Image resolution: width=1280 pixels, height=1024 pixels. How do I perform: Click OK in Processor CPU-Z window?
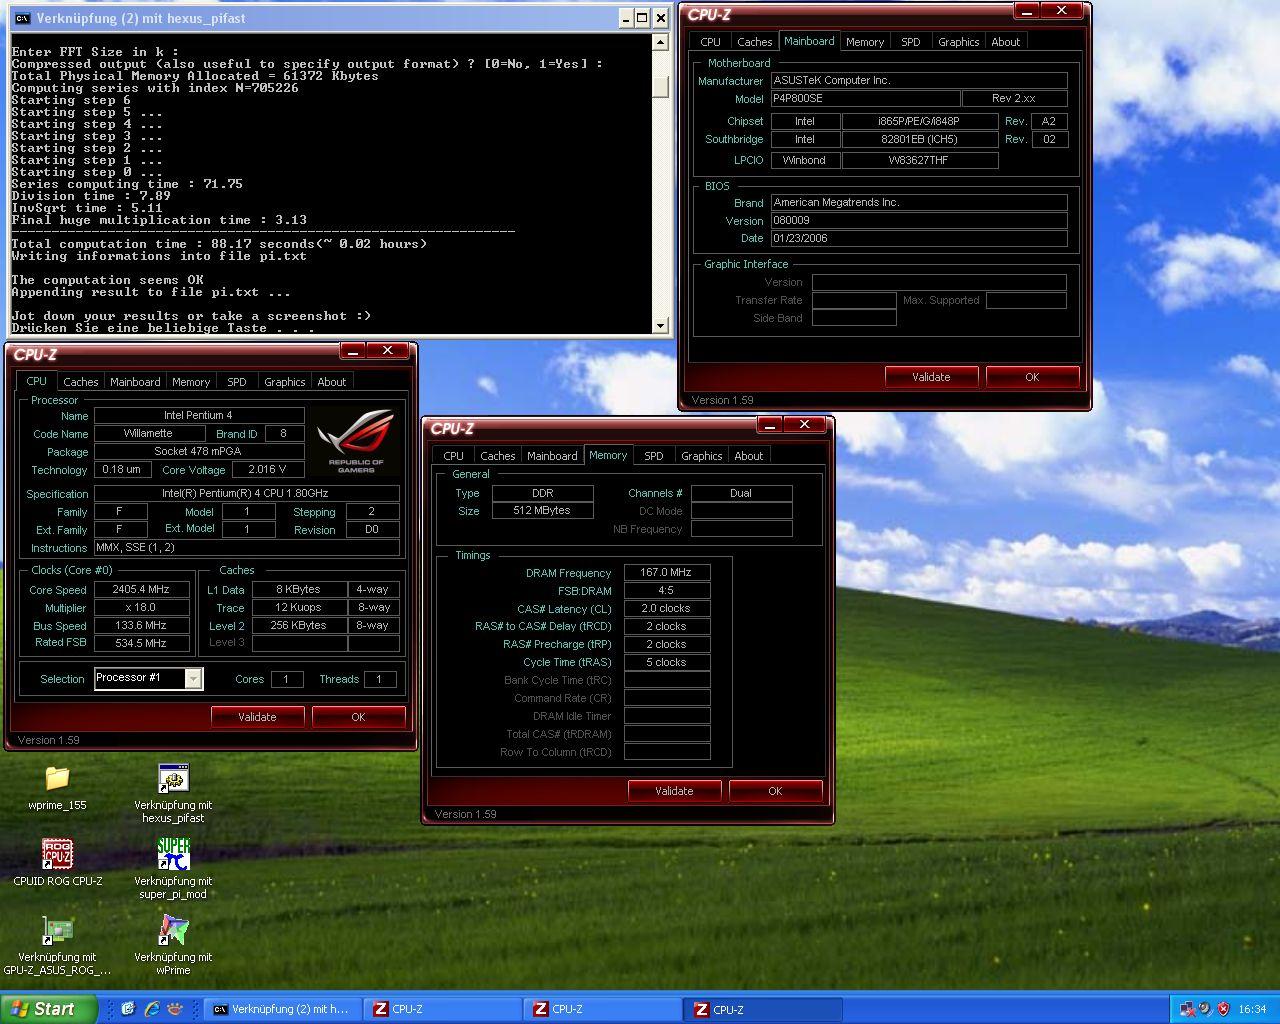(x=358, y=717)
